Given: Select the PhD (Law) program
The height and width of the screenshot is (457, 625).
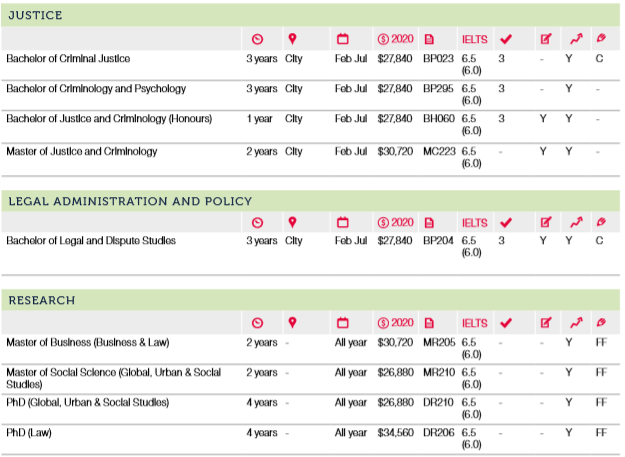Looking at the screenshot, I should click(30, 433).
